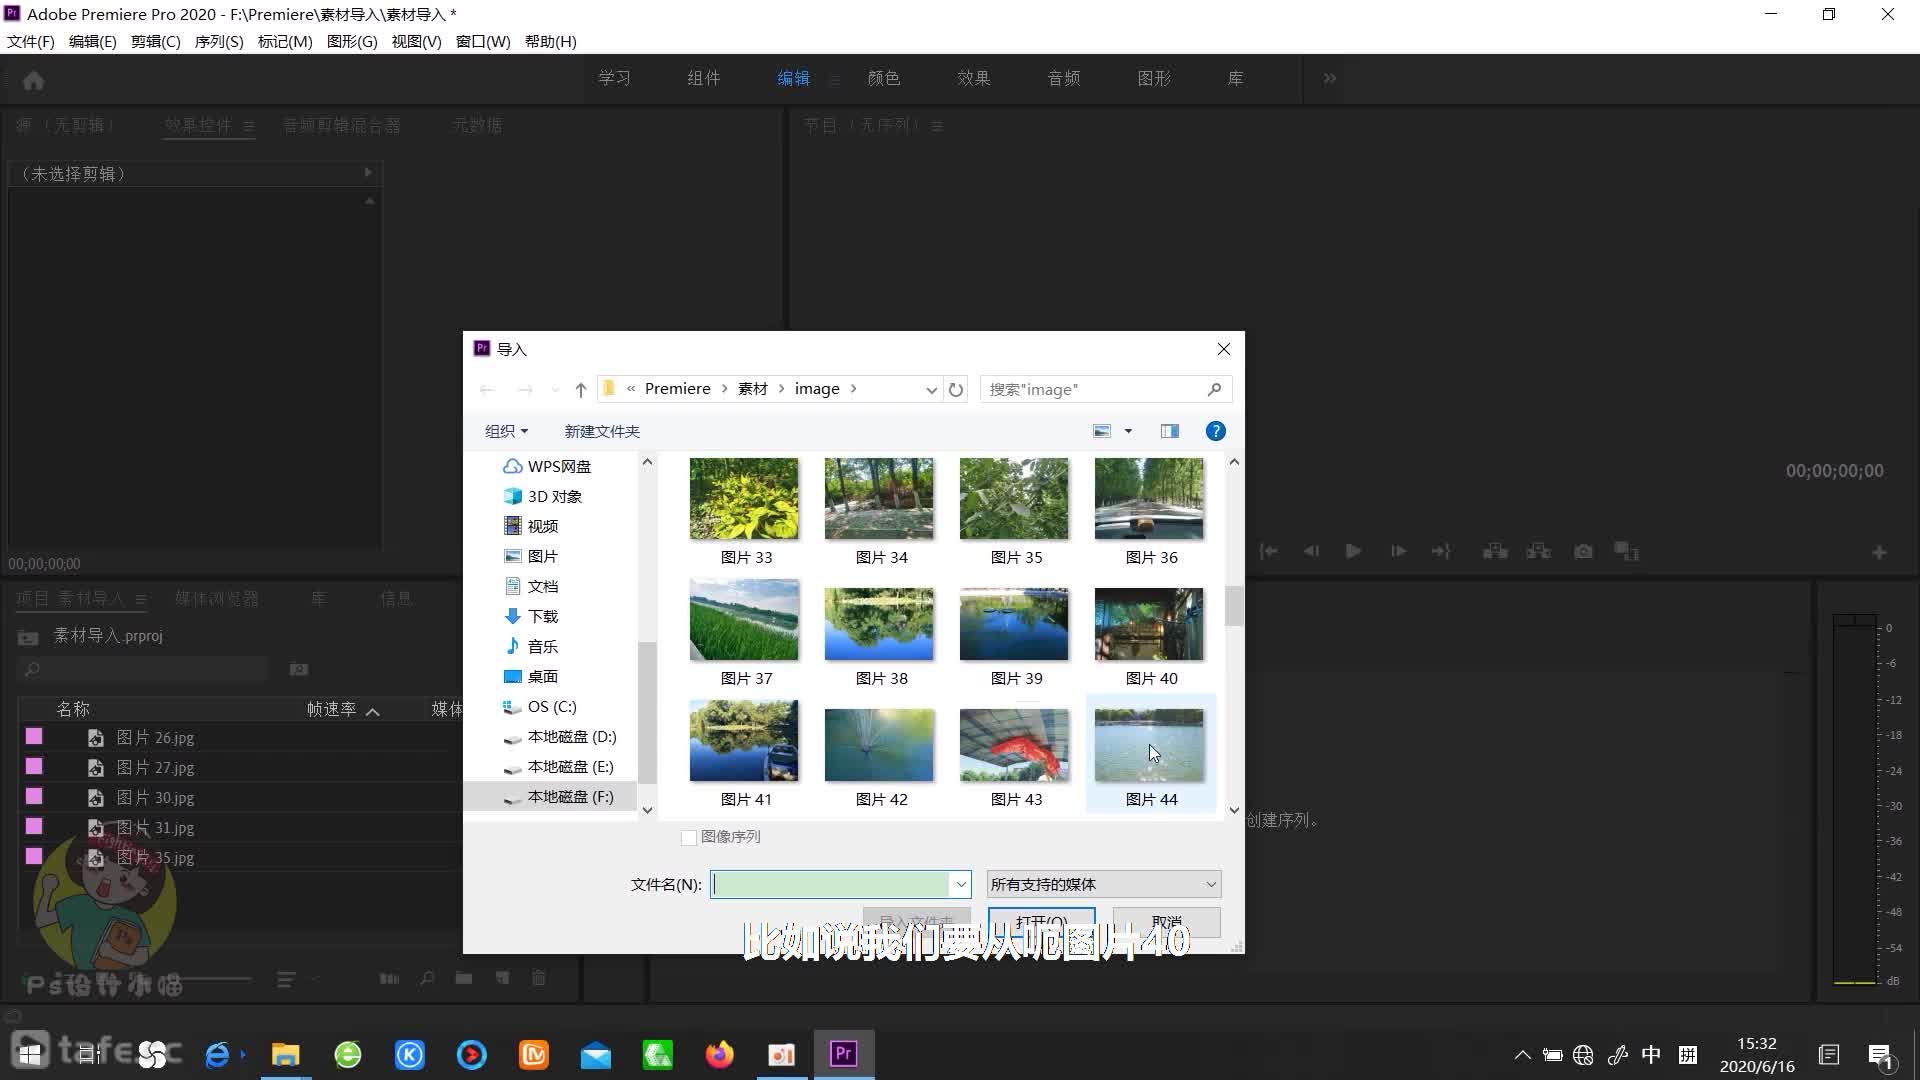Open the Mail app from taskbar
The image size is (1920, 1080).
595,1054
